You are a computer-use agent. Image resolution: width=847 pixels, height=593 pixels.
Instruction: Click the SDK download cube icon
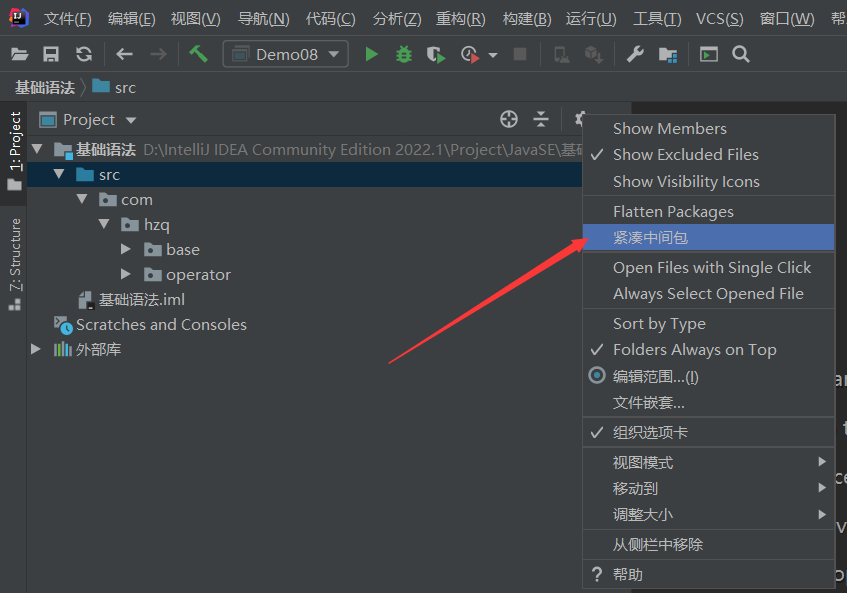[594, 55]
